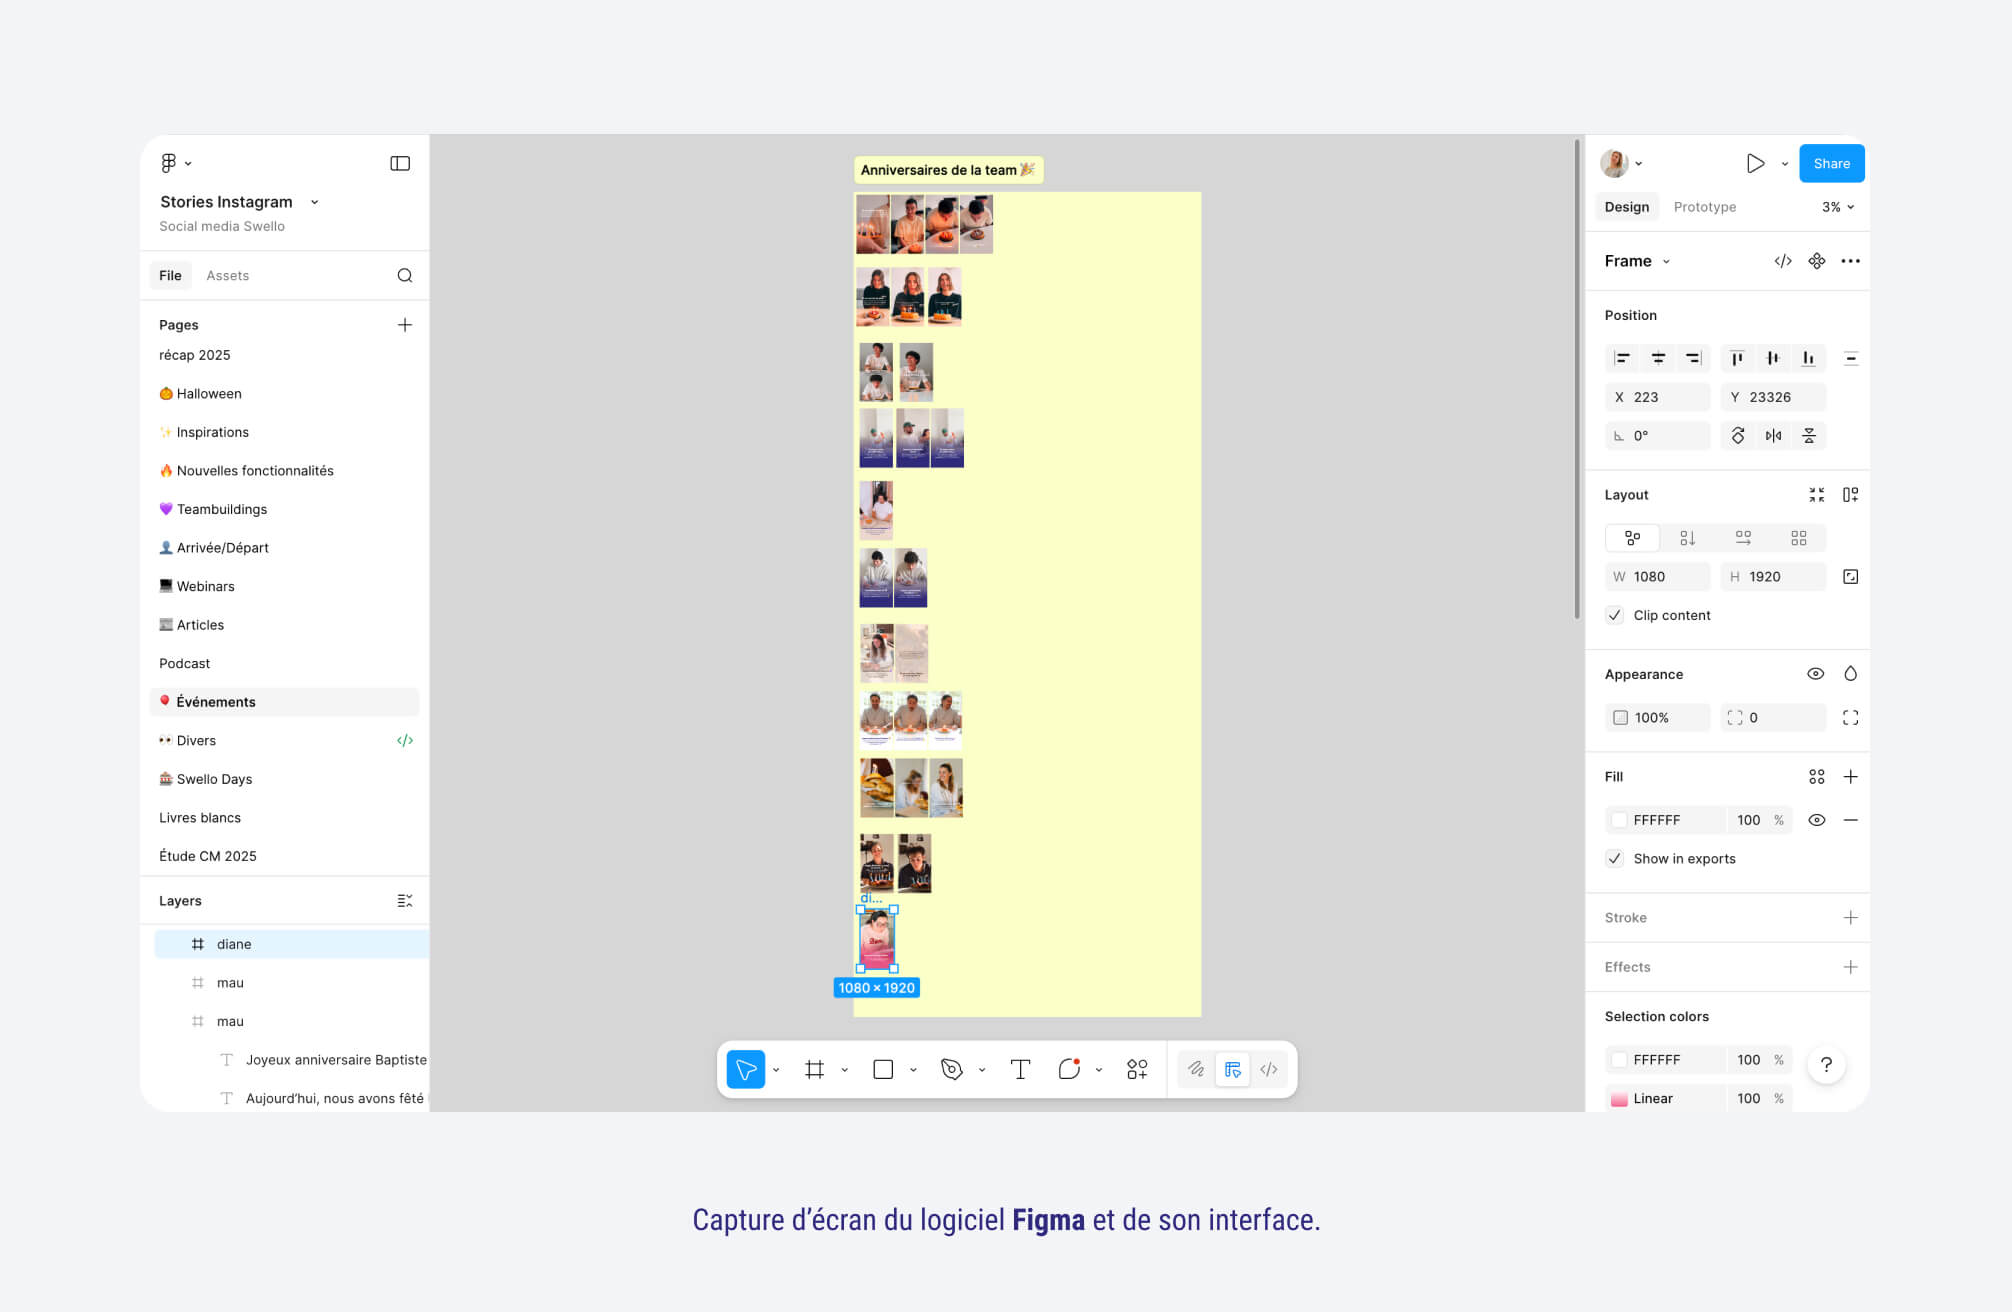This screenshot has width=2012, height=1312.
Task: Open the Comment tool
Action: [x=1068, y=1069]
